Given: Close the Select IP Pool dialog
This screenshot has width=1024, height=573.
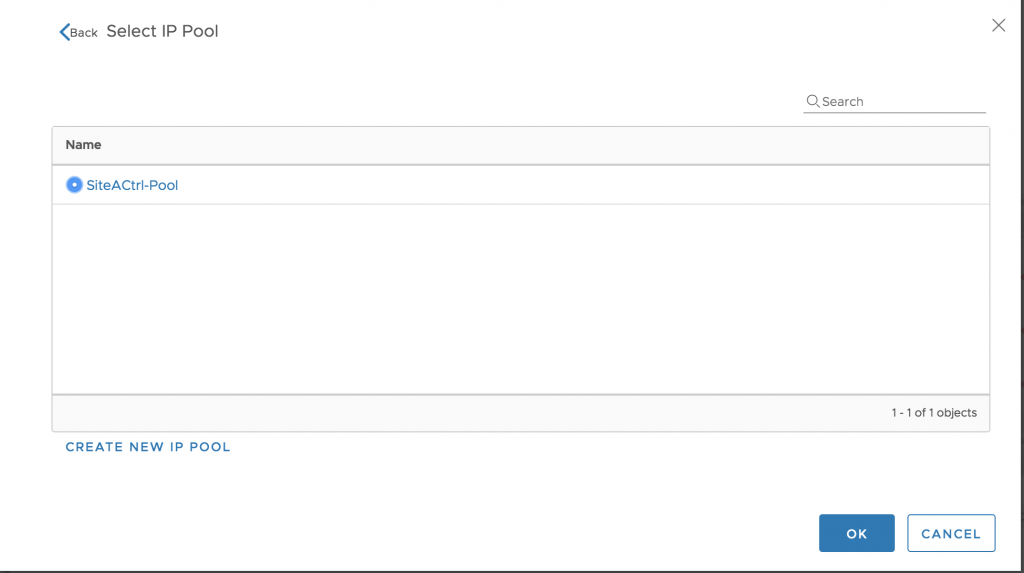Looking at the screenshot, I should (x=998, y=25).
